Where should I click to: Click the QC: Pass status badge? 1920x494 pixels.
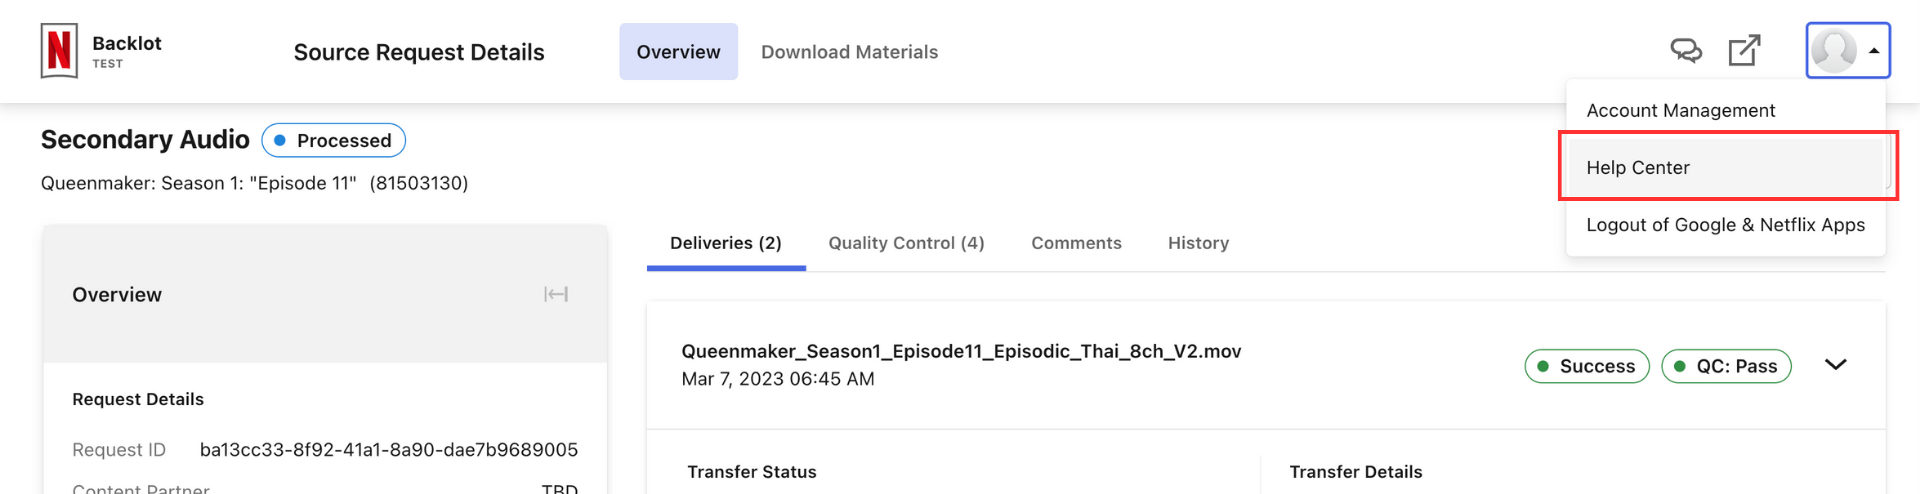point(1726,366)
